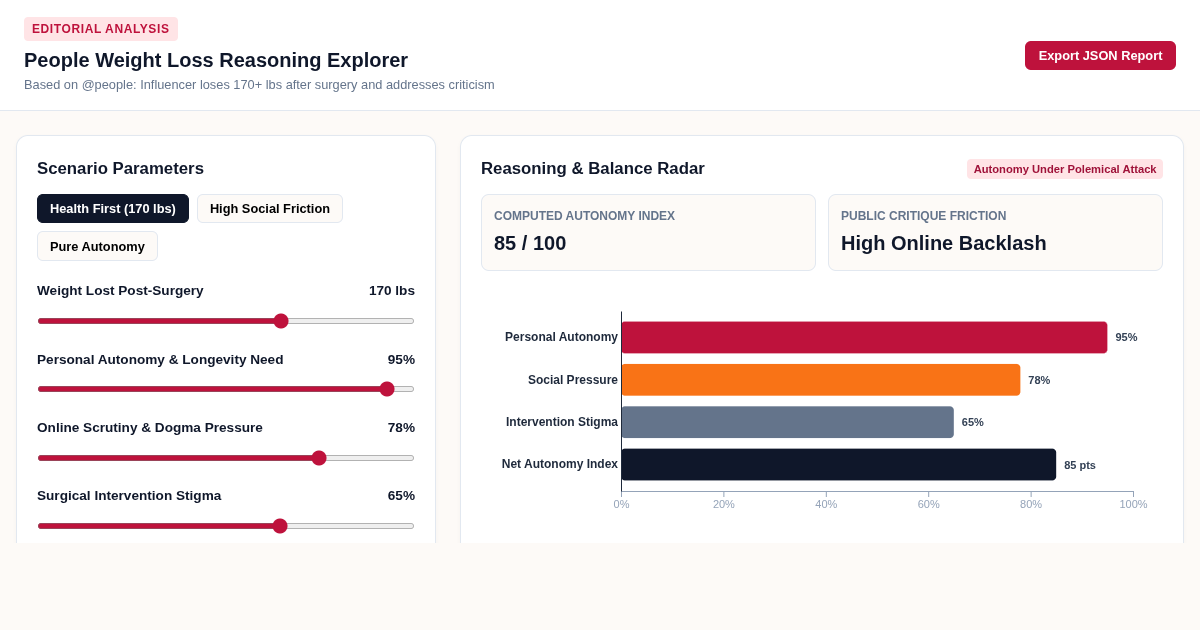Click the 78% scrutiny slider value
1200x630 pixels.
(x=401, y=428)
